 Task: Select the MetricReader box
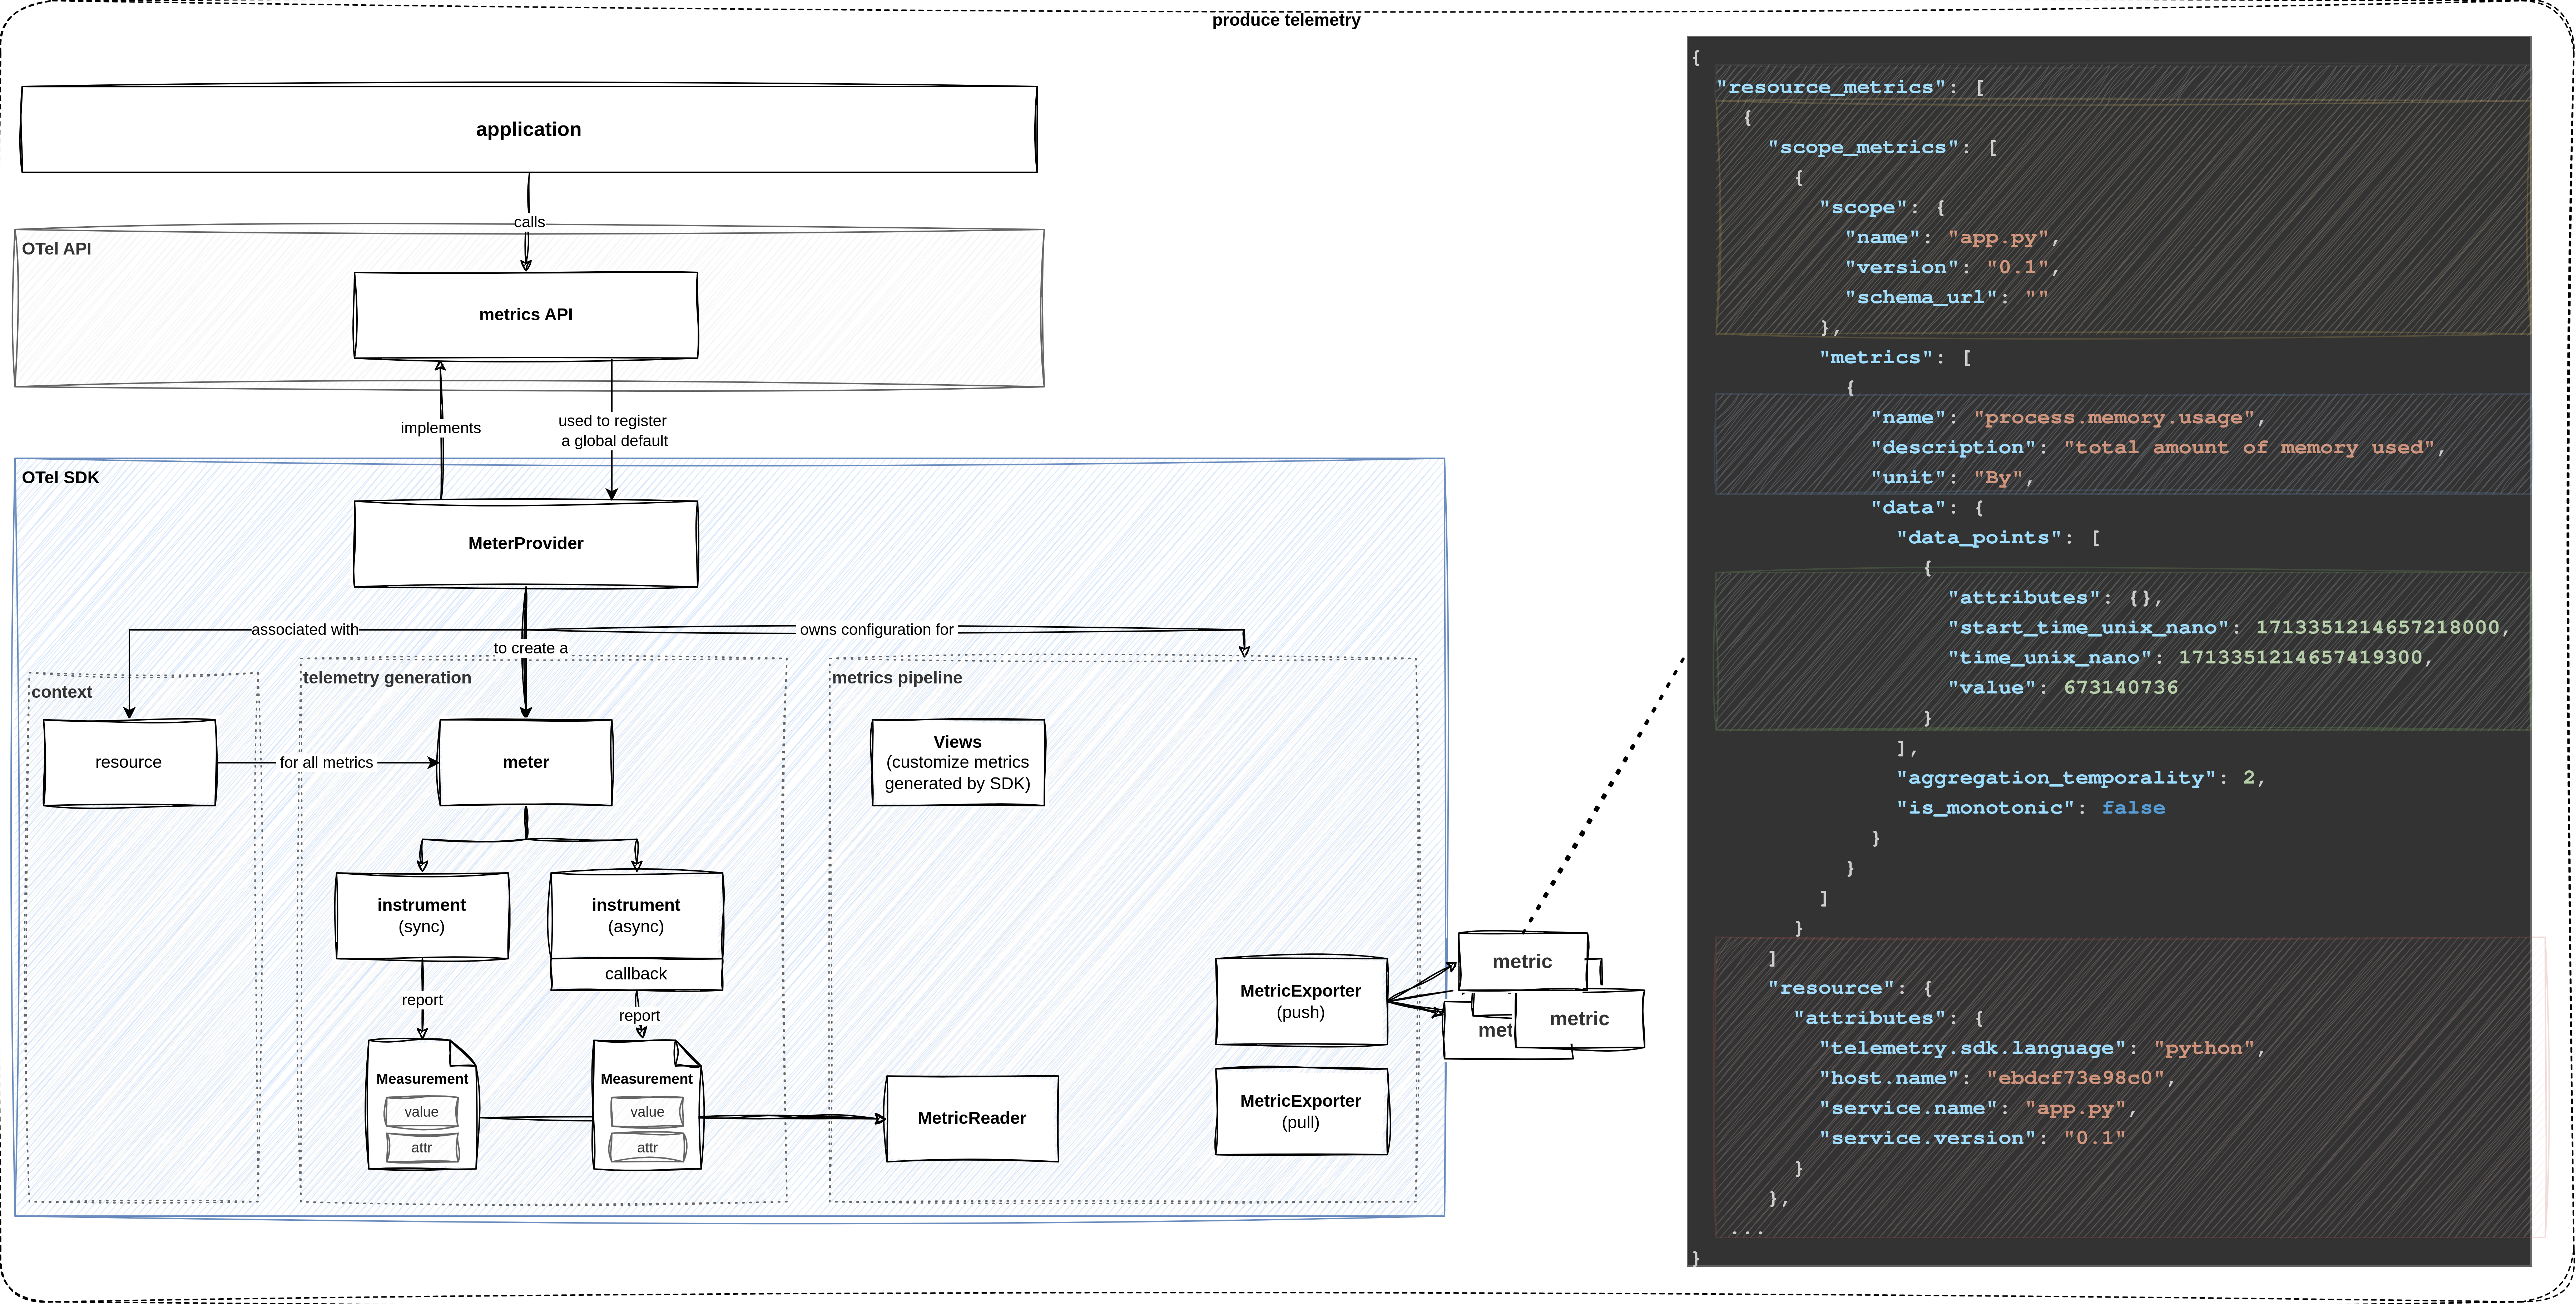[972, 1118]
